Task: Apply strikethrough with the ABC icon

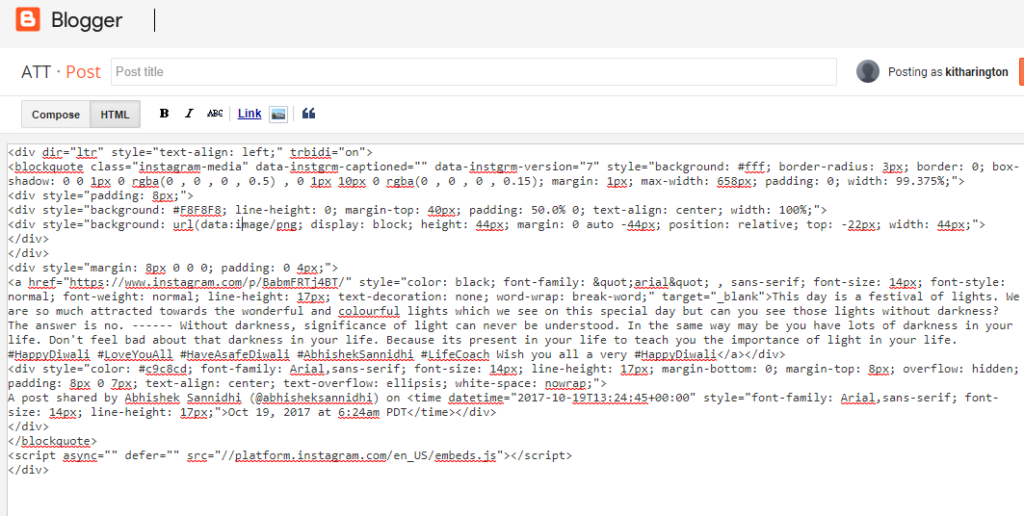Action: 215,114
